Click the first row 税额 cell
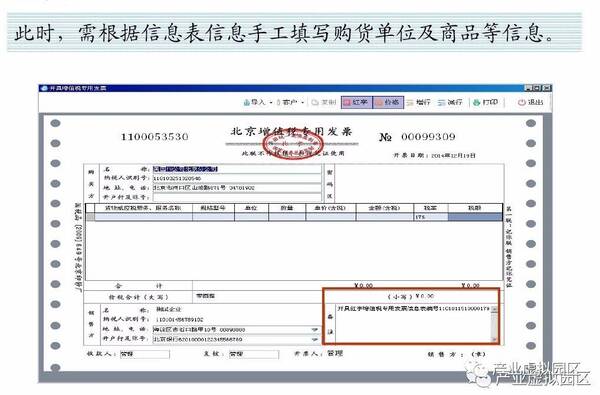The width and height of the screenshot is (600, 395). tap(475, 217)
